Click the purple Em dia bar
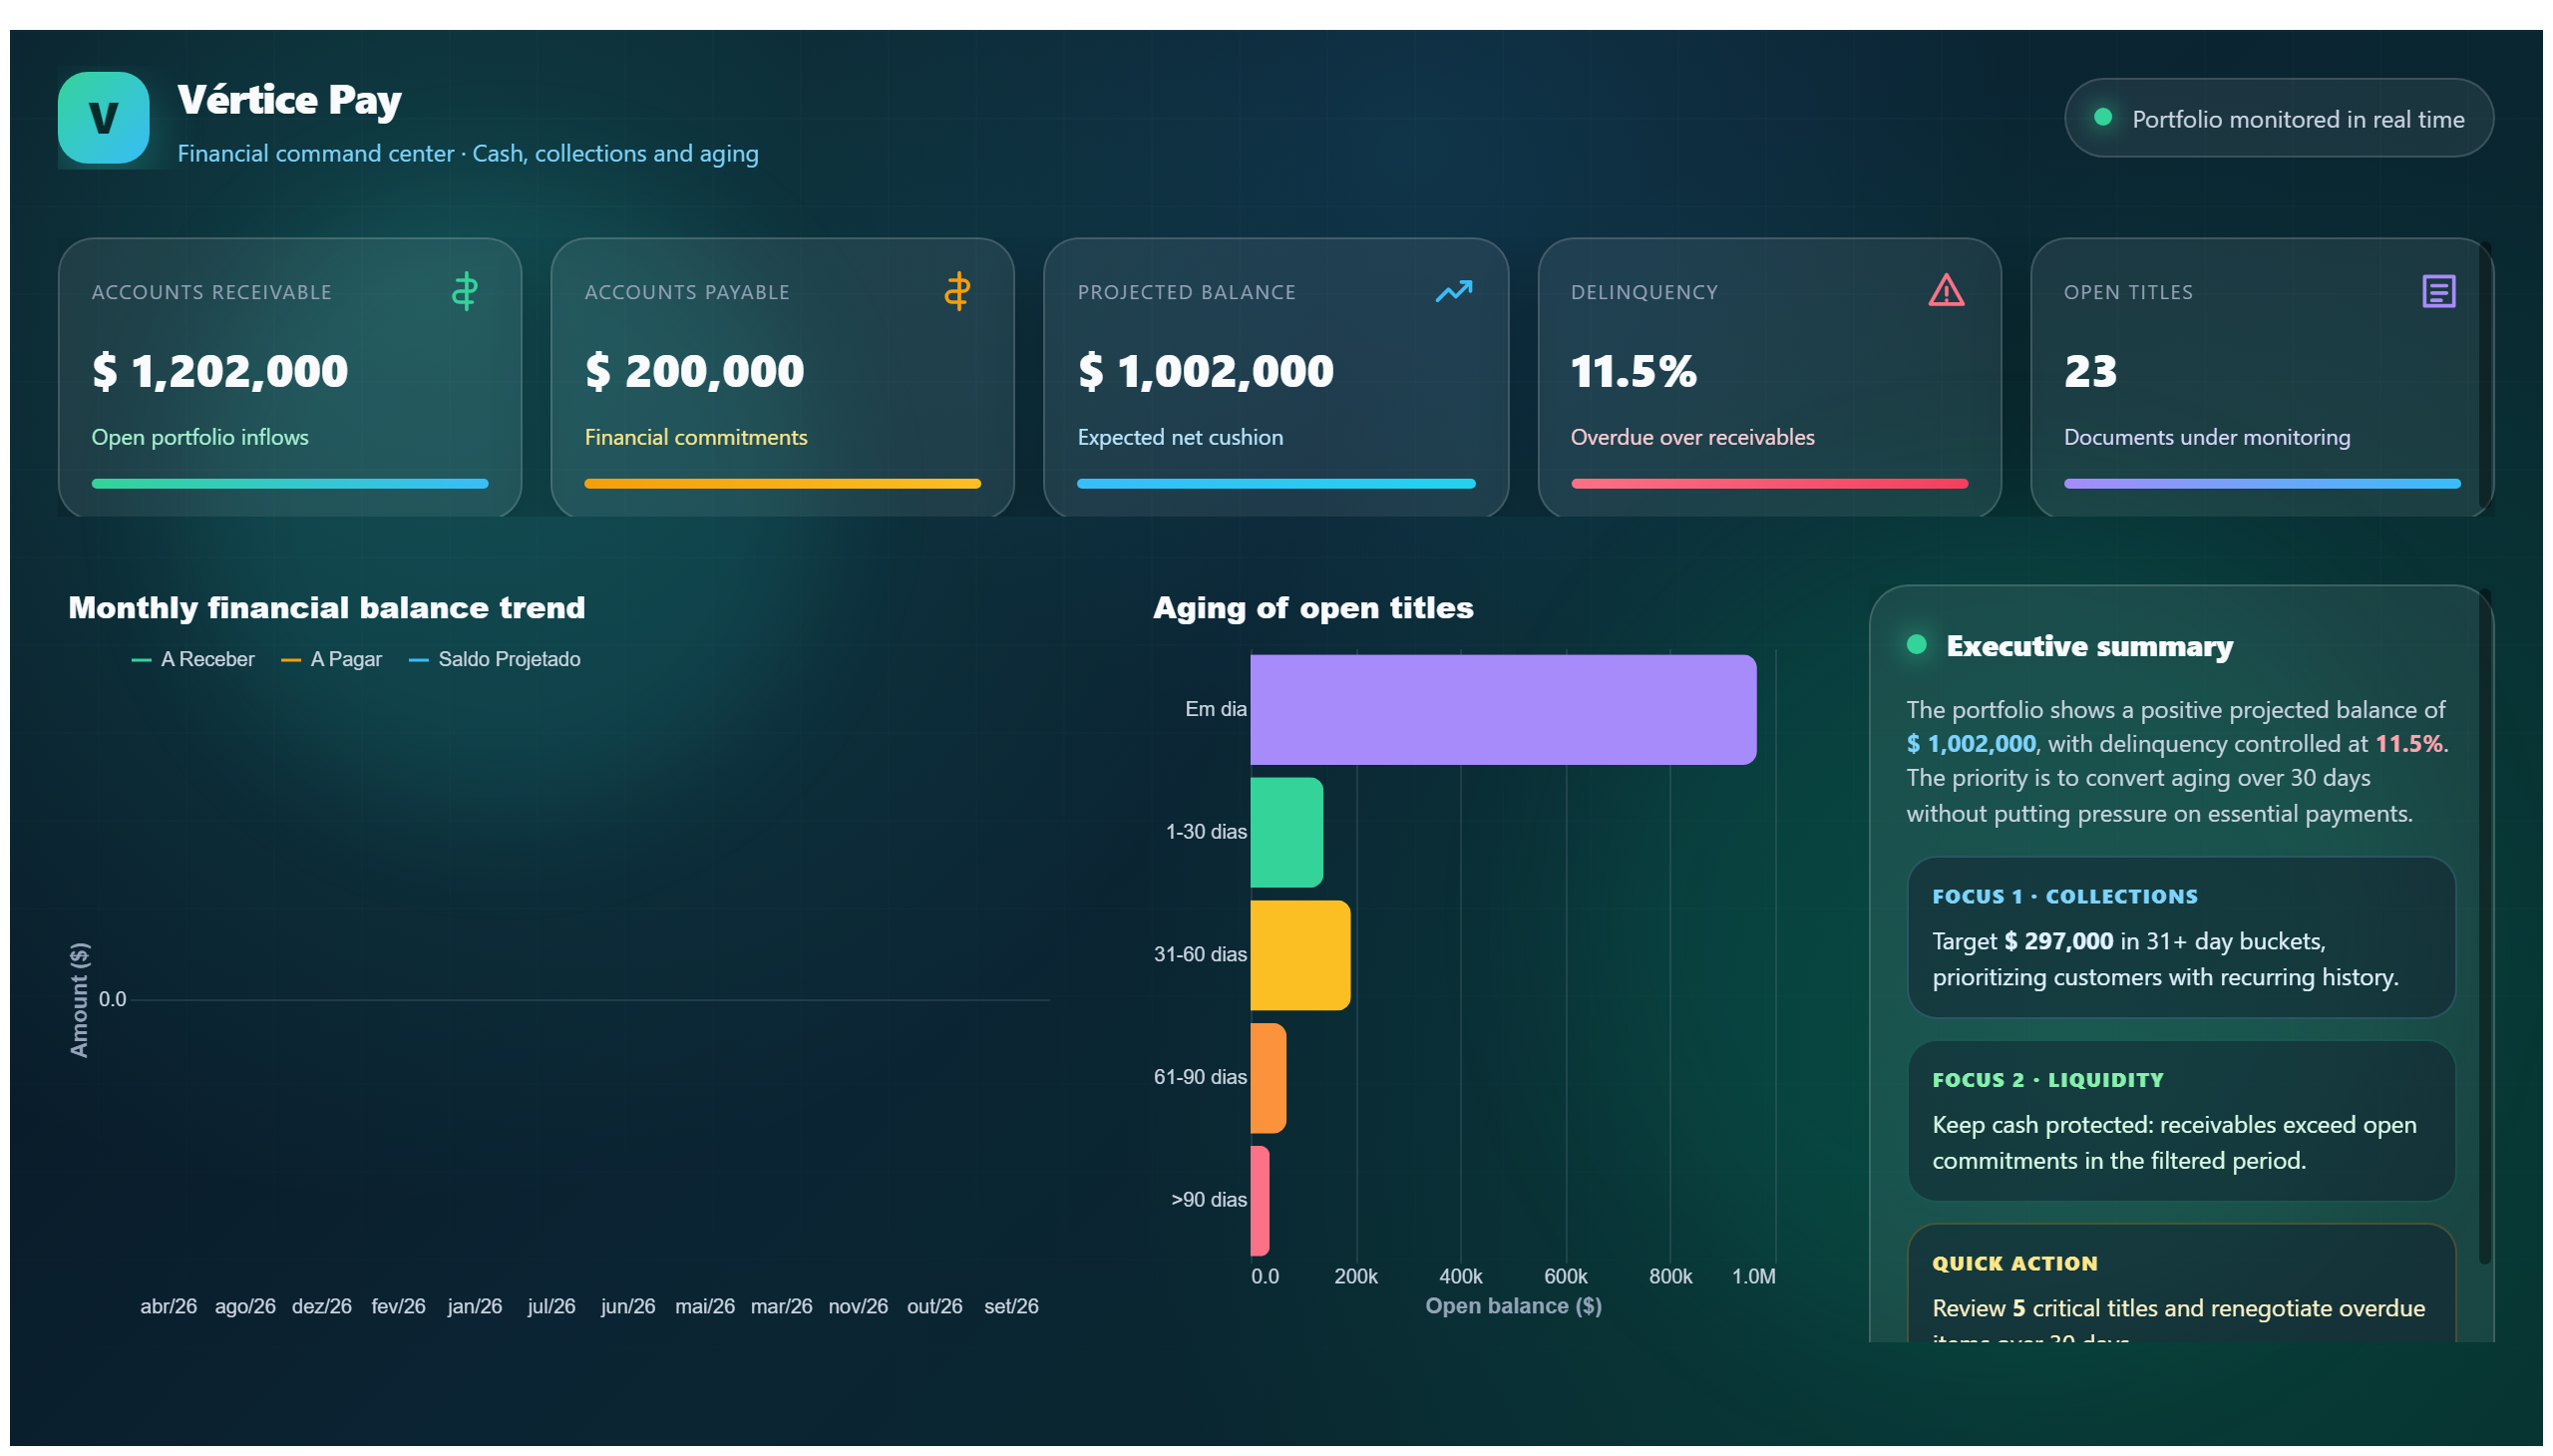2553x1456 pixels. point(1503,710)
